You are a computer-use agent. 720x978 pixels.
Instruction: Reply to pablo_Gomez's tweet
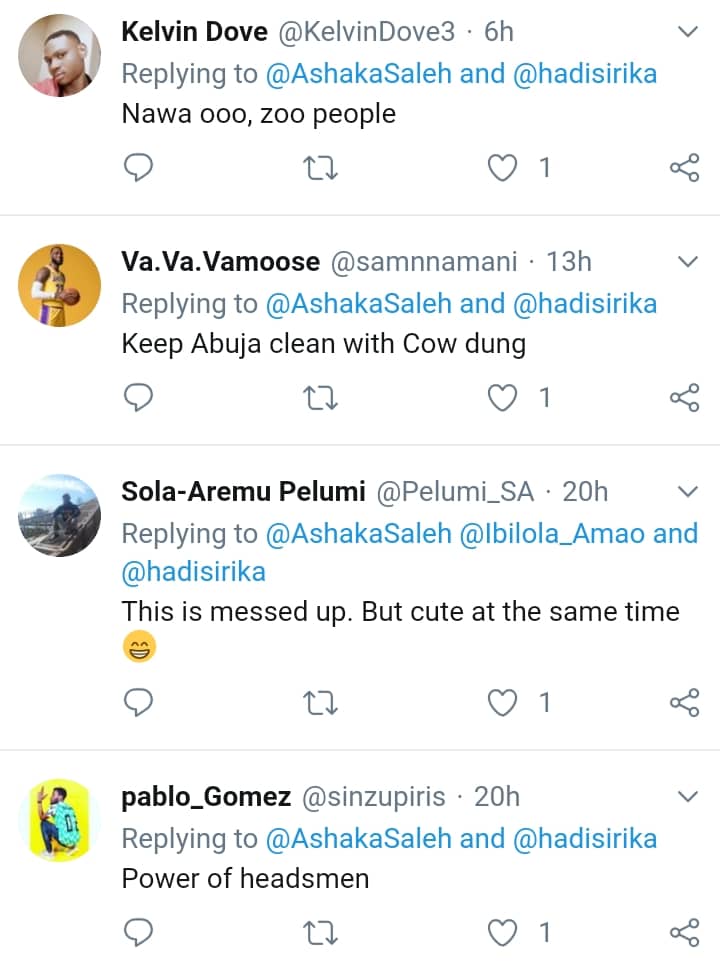tap(138, 933)
